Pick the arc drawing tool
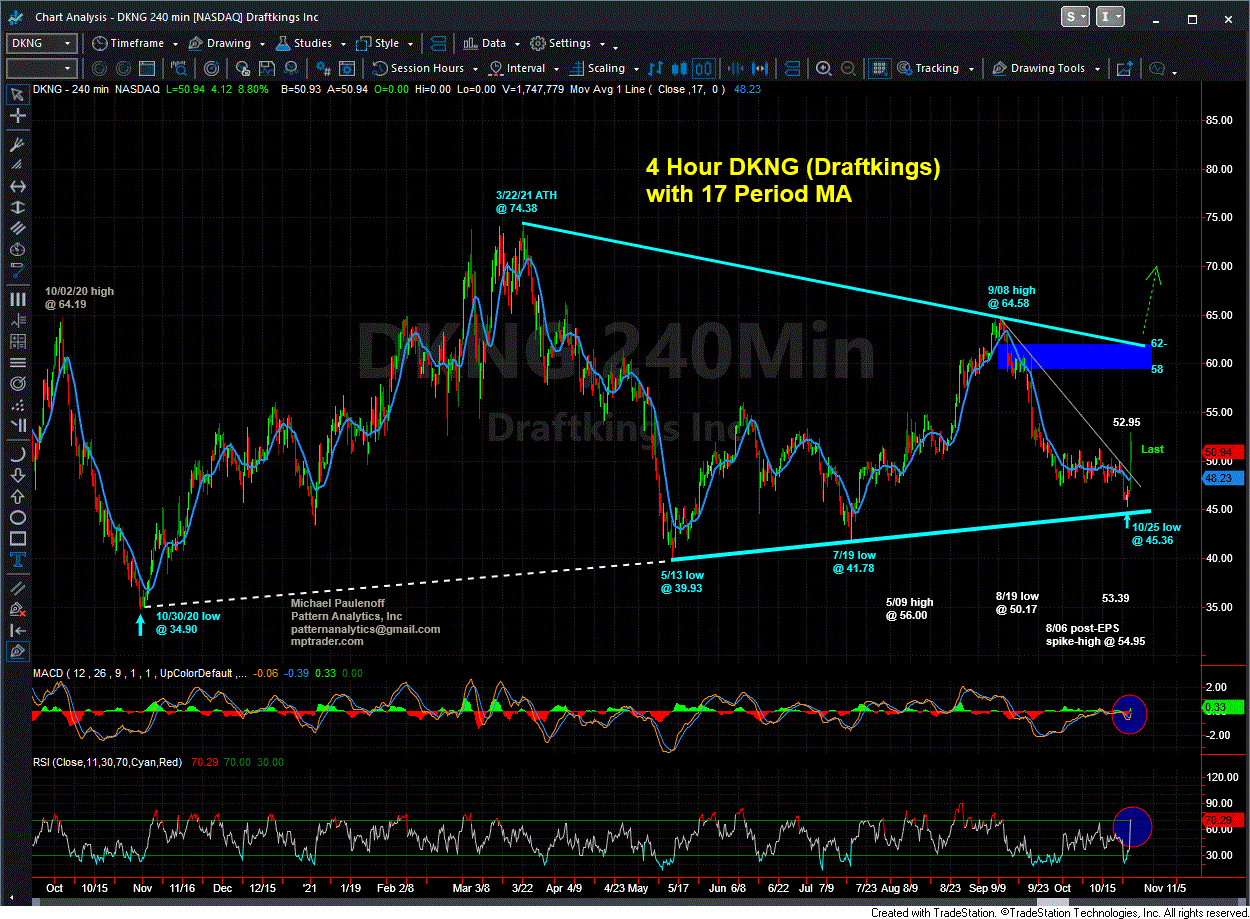1250x919 pixels. (x=17, y=453)
